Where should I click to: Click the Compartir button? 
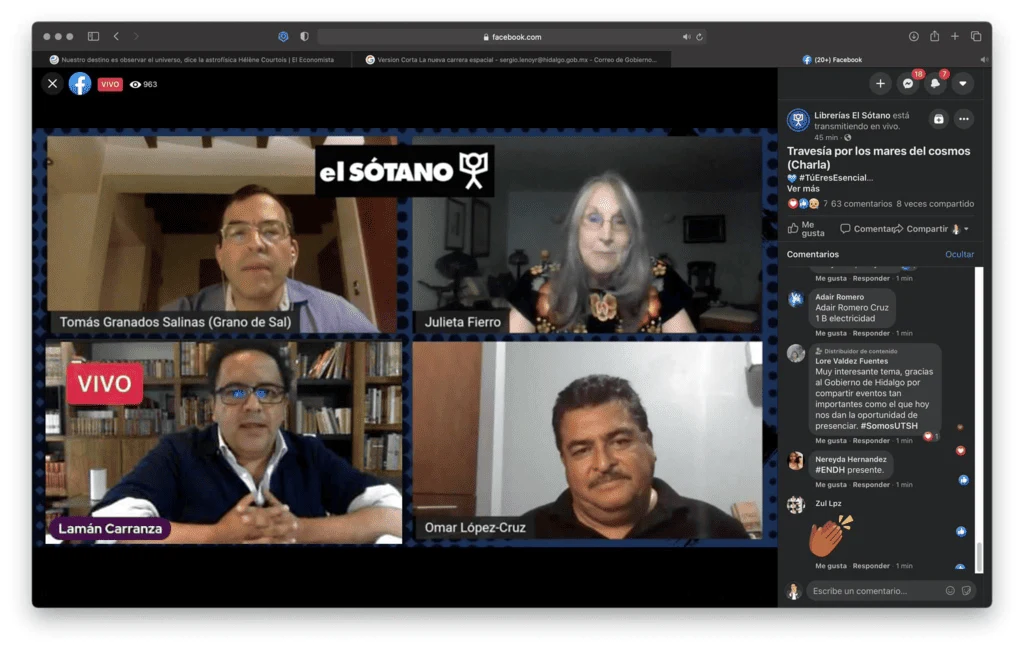(921, 229)
